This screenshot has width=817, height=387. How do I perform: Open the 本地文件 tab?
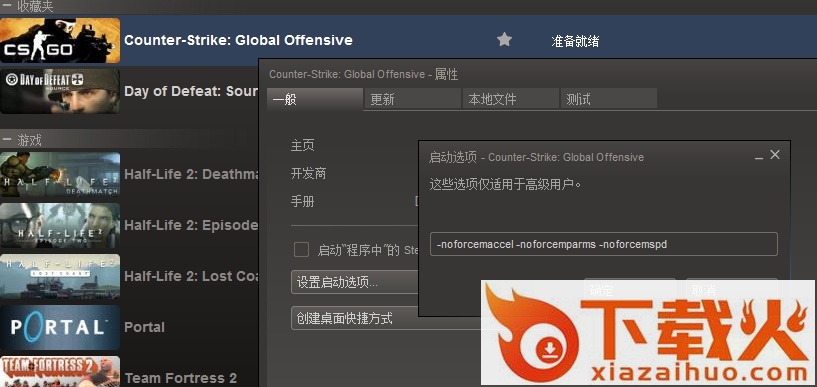[511, 99]
